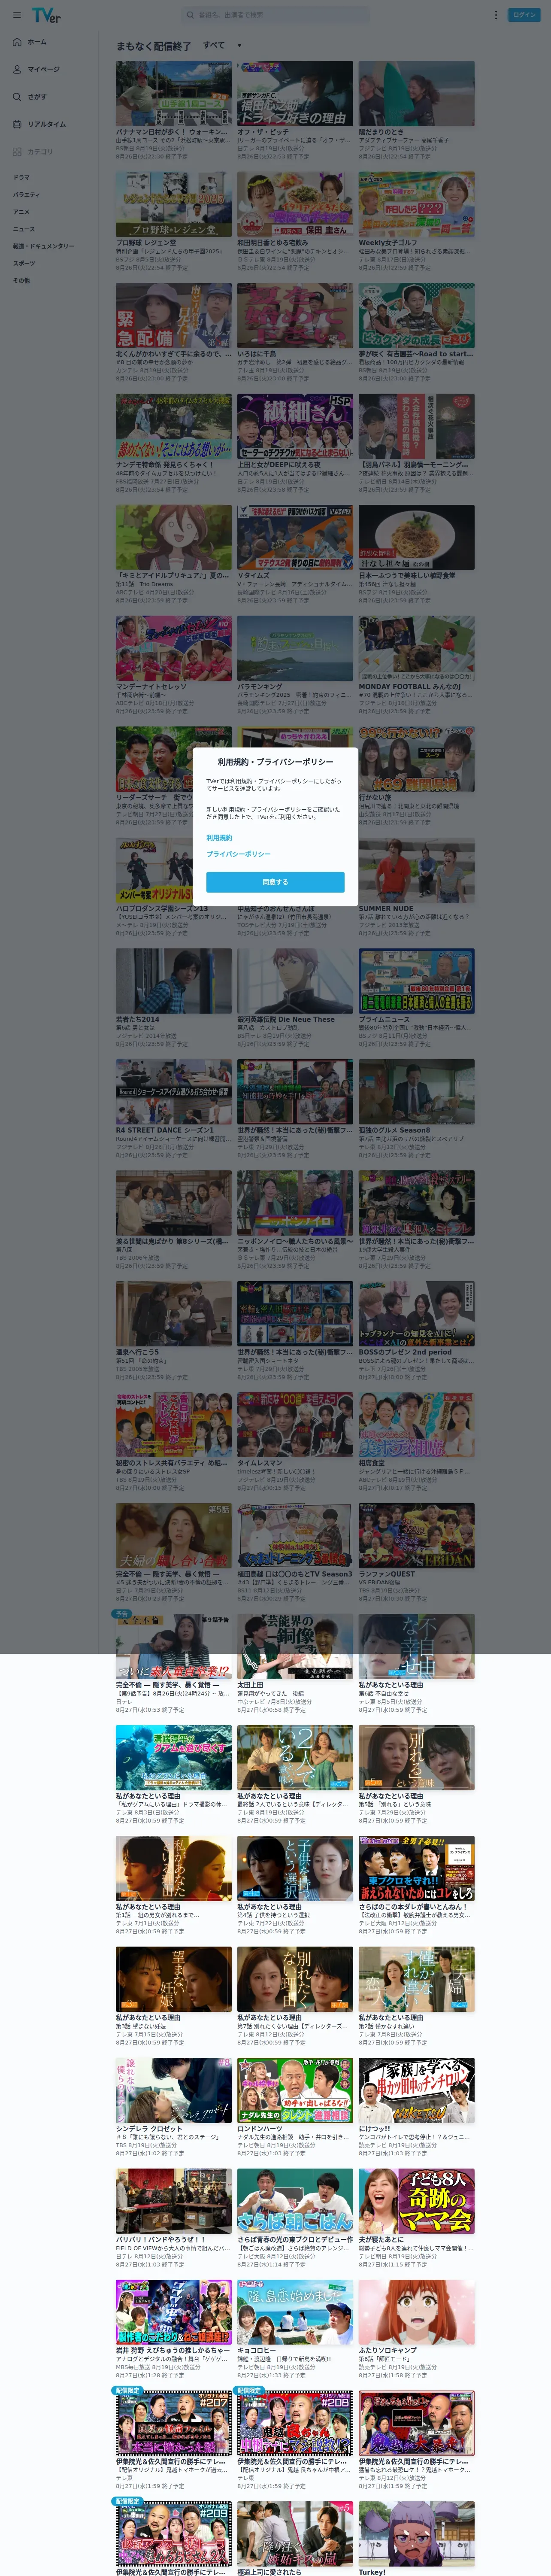Open the プライバシーポリシー link in dialog
The width and height of the screenshot is (551, 2576).
238,854
